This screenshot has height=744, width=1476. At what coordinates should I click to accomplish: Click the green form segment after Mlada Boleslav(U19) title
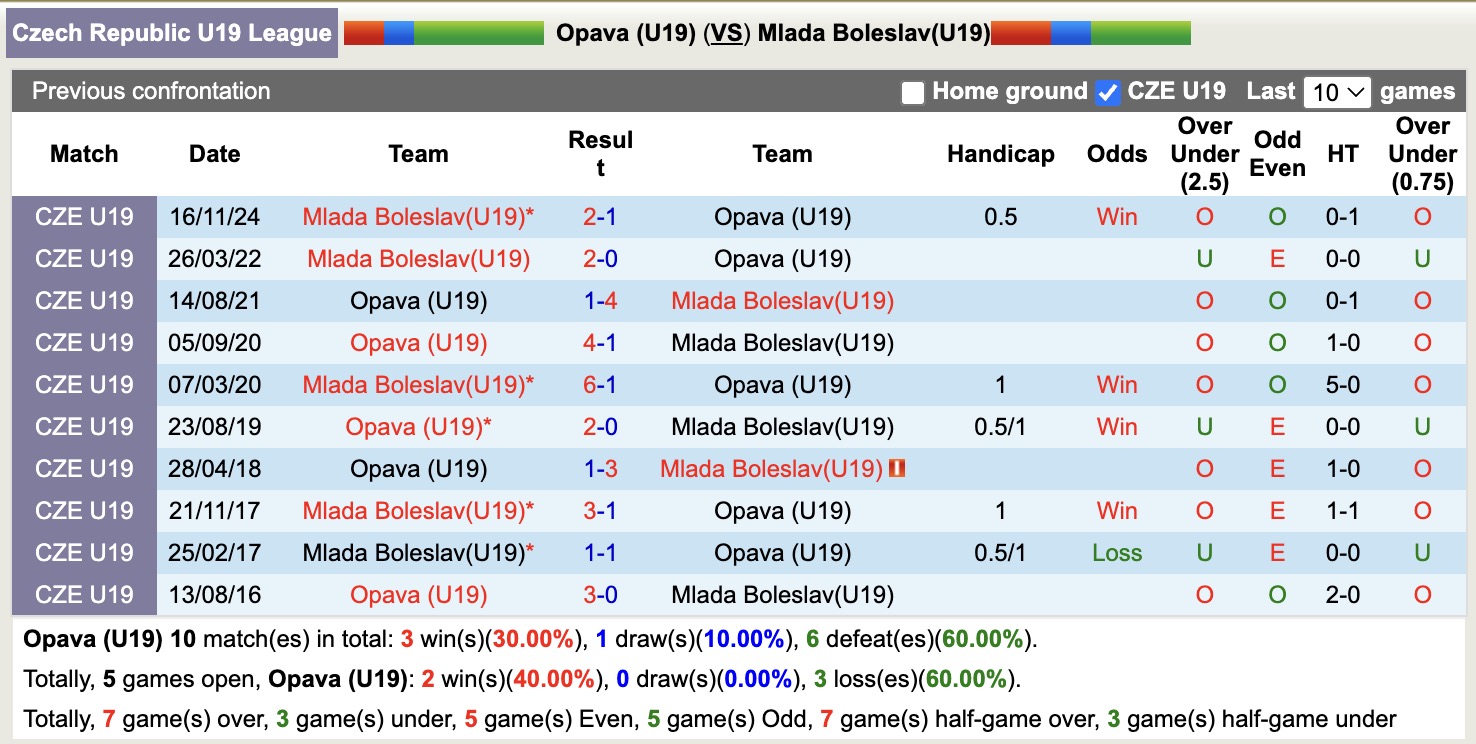click(x=1140, y=31)
